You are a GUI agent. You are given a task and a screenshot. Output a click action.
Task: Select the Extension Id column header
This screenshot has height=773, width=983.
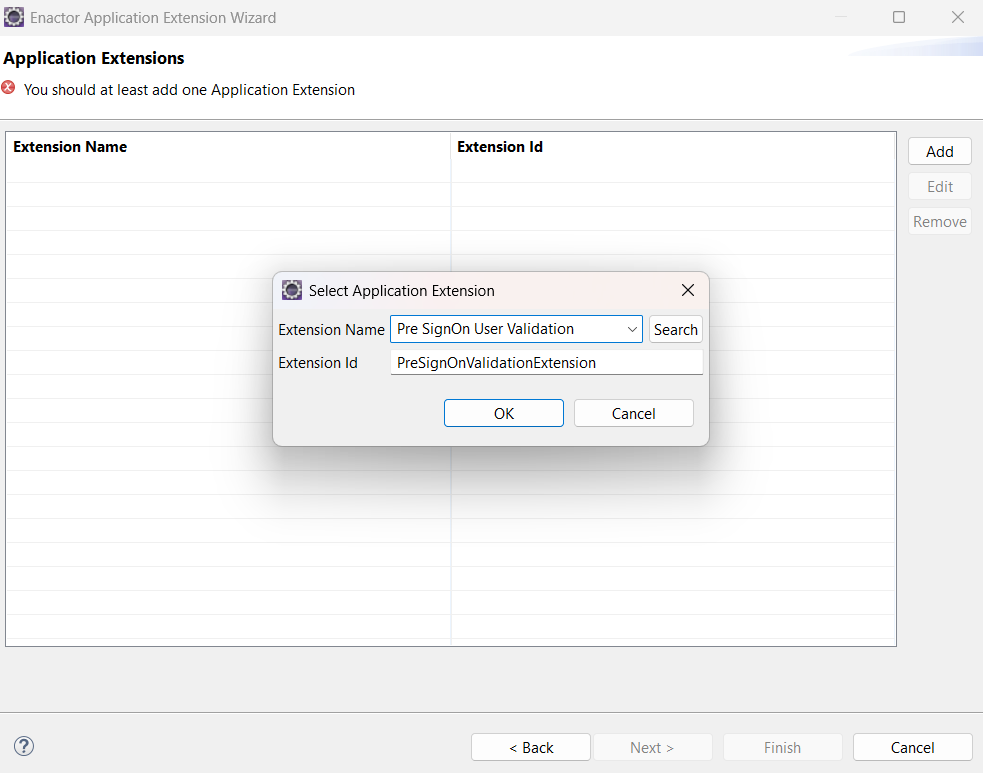[x=500, y=146]
